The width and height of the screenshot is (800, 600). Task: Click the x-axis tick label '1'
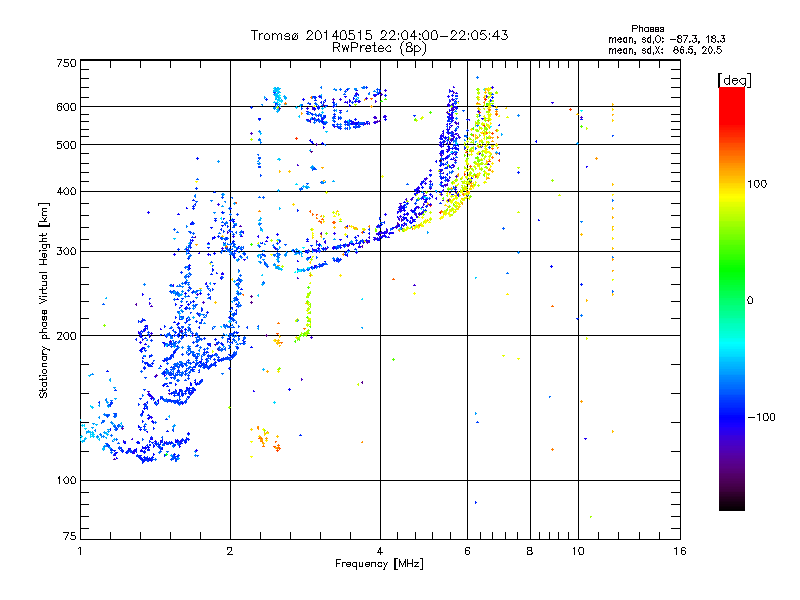coord(80,551)
